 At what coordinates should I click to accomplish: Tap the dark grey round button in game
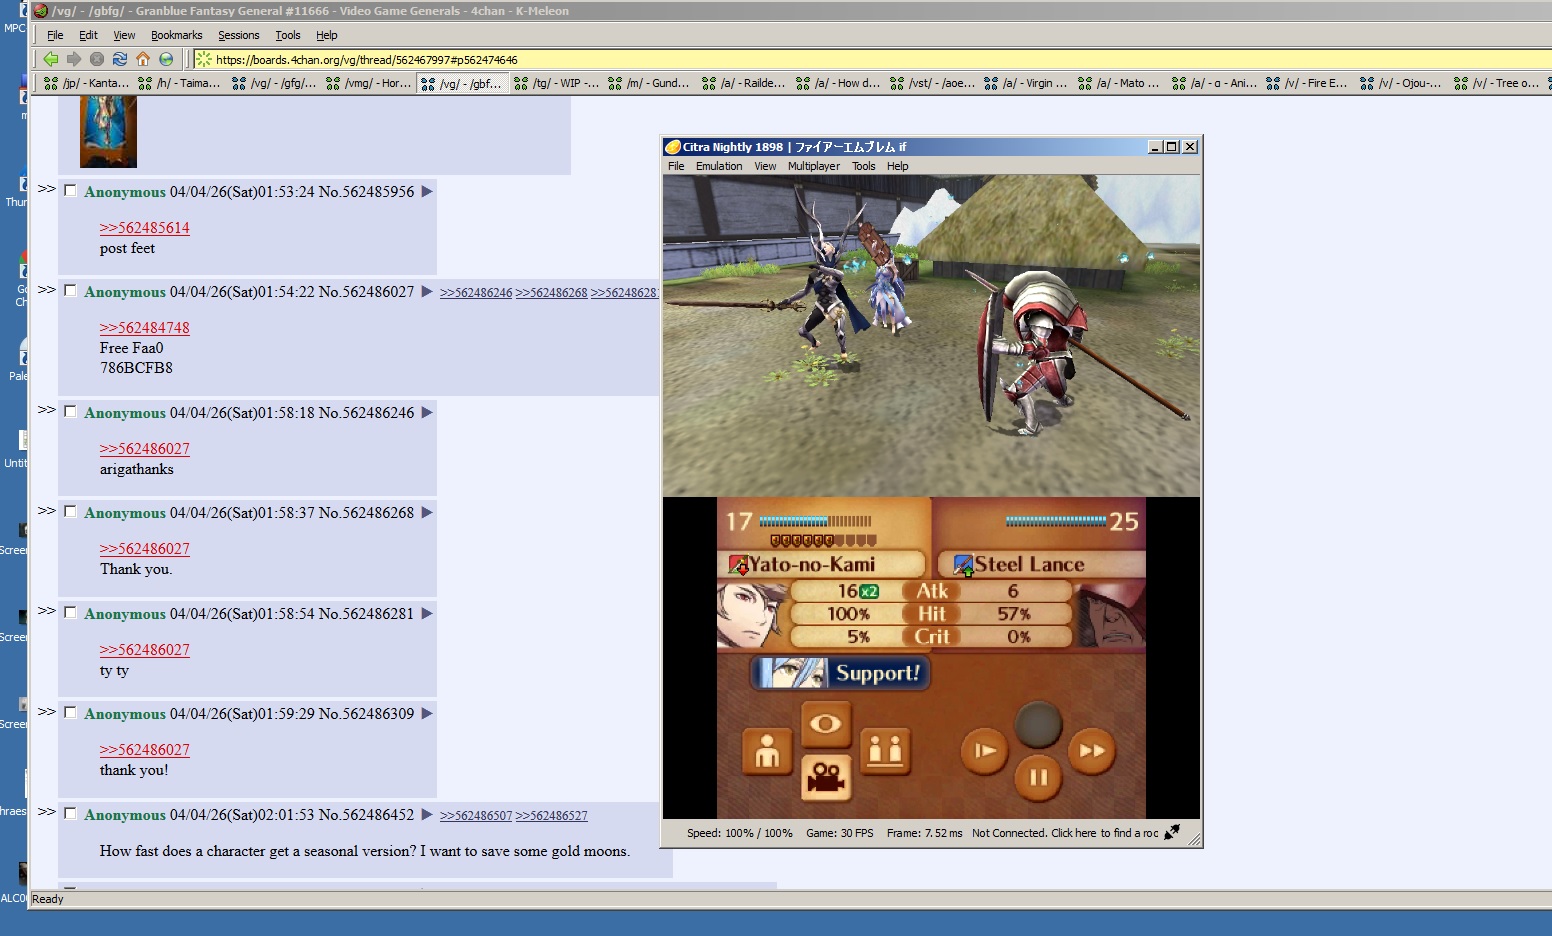coord(1038,724)
